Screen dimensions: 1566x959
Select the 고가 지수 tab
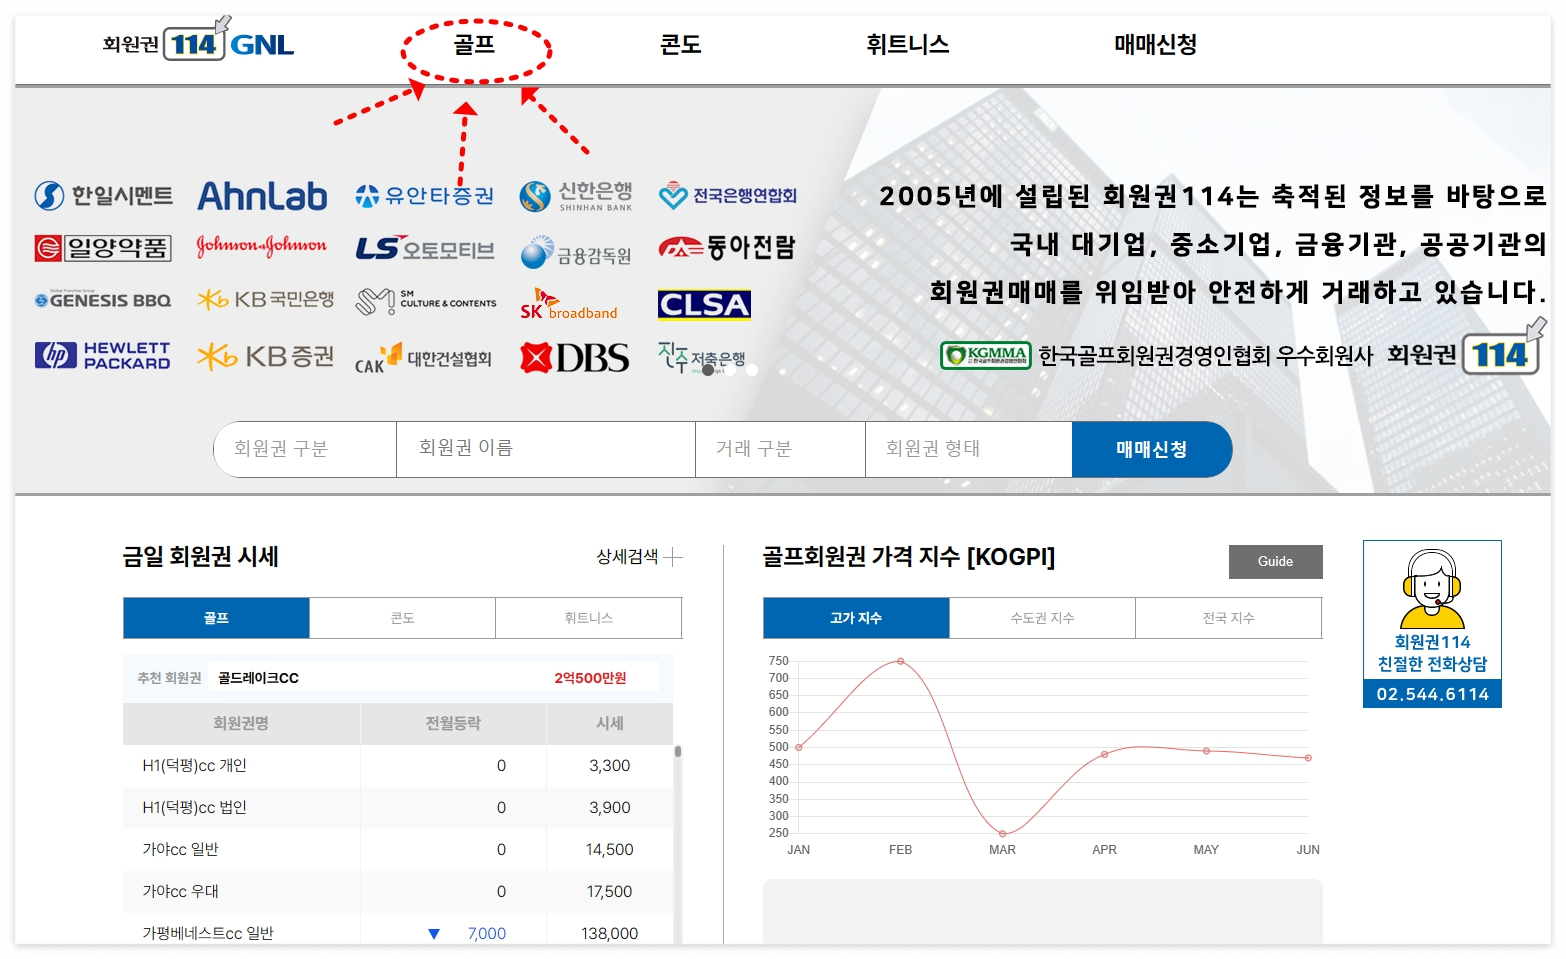click(856, 618)
